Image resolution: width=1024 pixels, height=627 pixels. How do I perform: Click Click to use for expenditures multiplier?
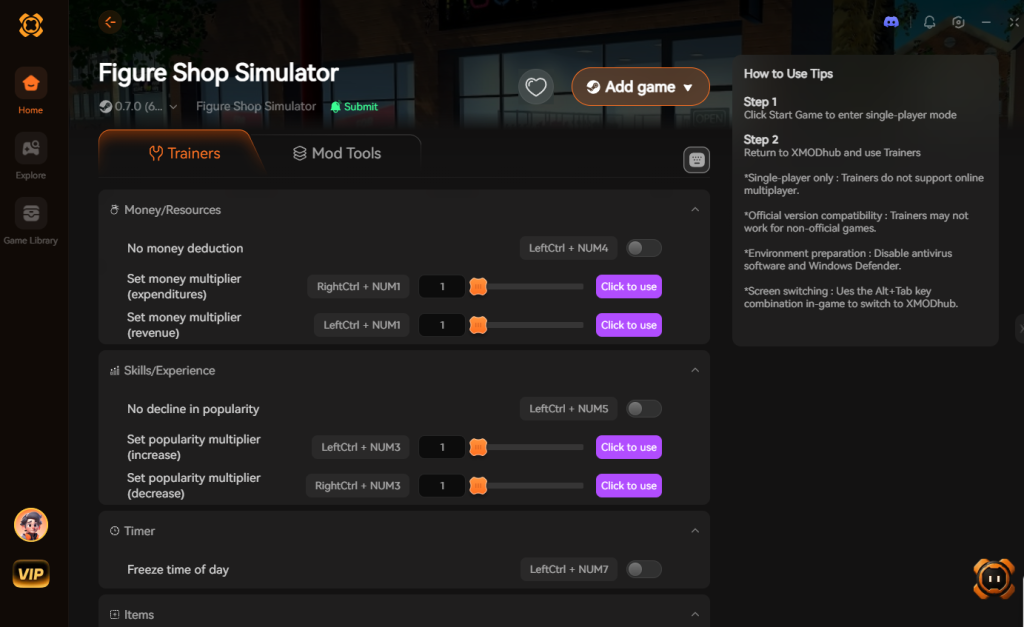tap(628, 287)
